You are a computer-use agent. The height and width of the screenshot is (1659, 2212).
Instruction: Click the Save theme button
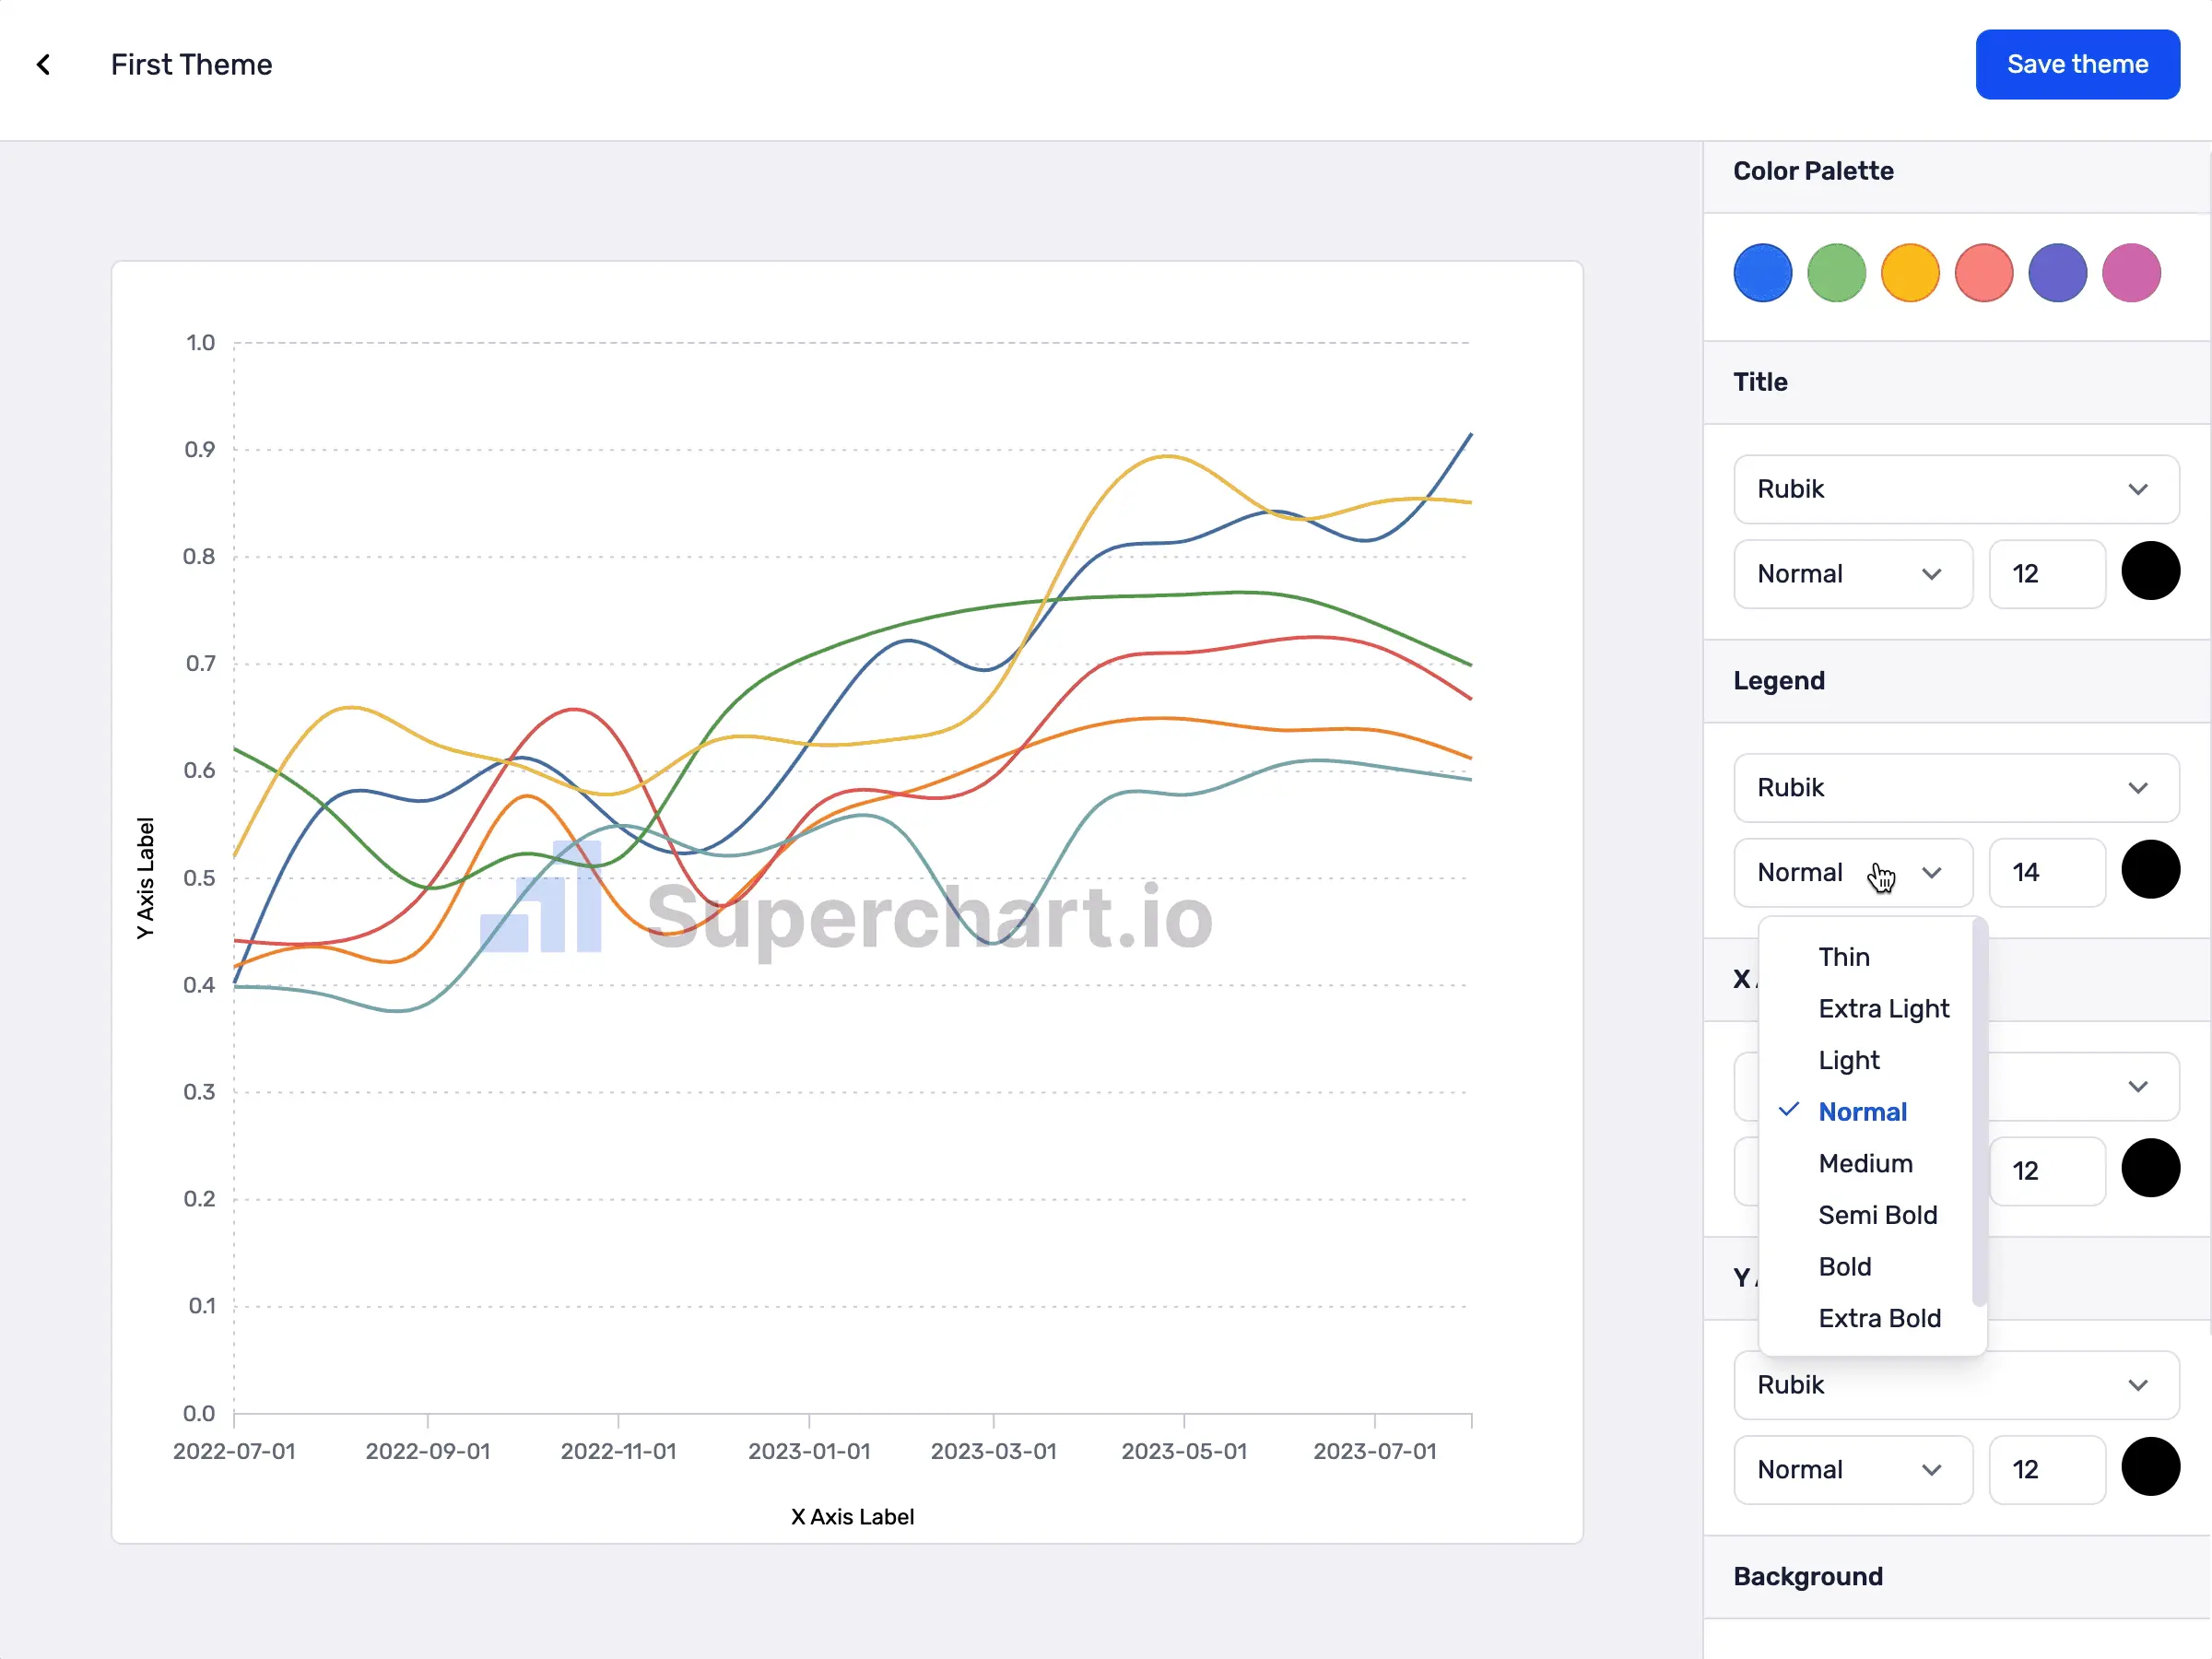tap(2077, 64)
